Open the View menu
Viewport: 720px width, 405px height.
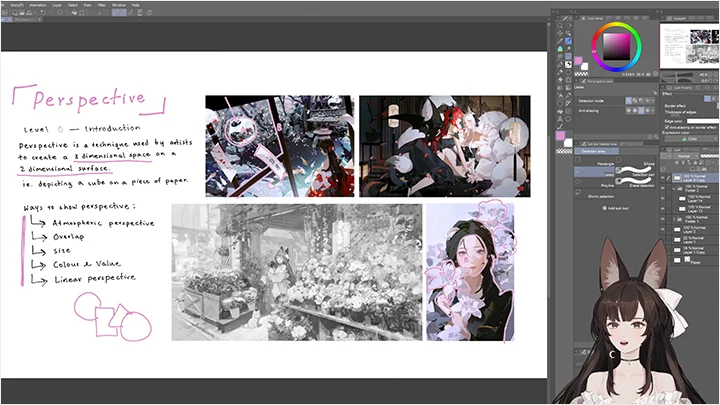point(87,5)
